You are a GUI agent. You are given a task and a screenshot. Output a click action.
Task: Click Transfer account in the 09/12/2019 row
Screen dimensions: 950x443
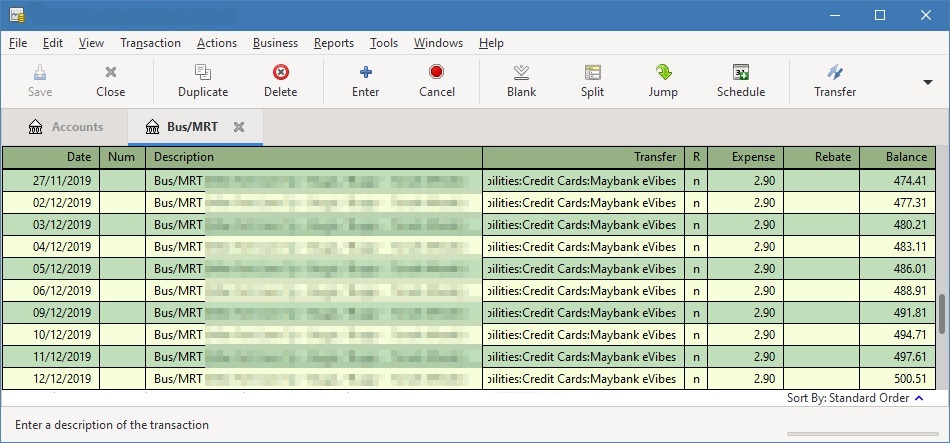[584, 313]
